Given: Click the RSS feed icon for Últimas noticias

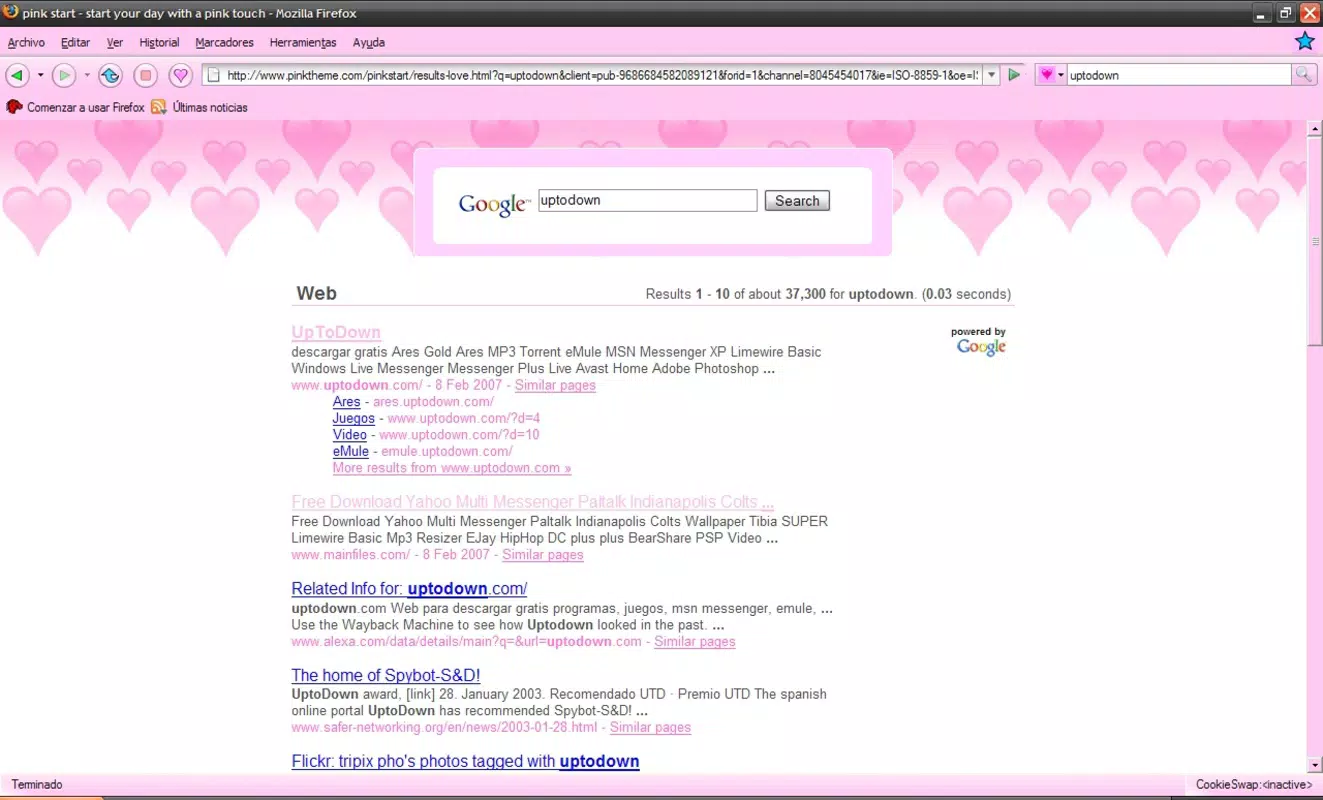Looking at the screenshot, I should (159, 107).
